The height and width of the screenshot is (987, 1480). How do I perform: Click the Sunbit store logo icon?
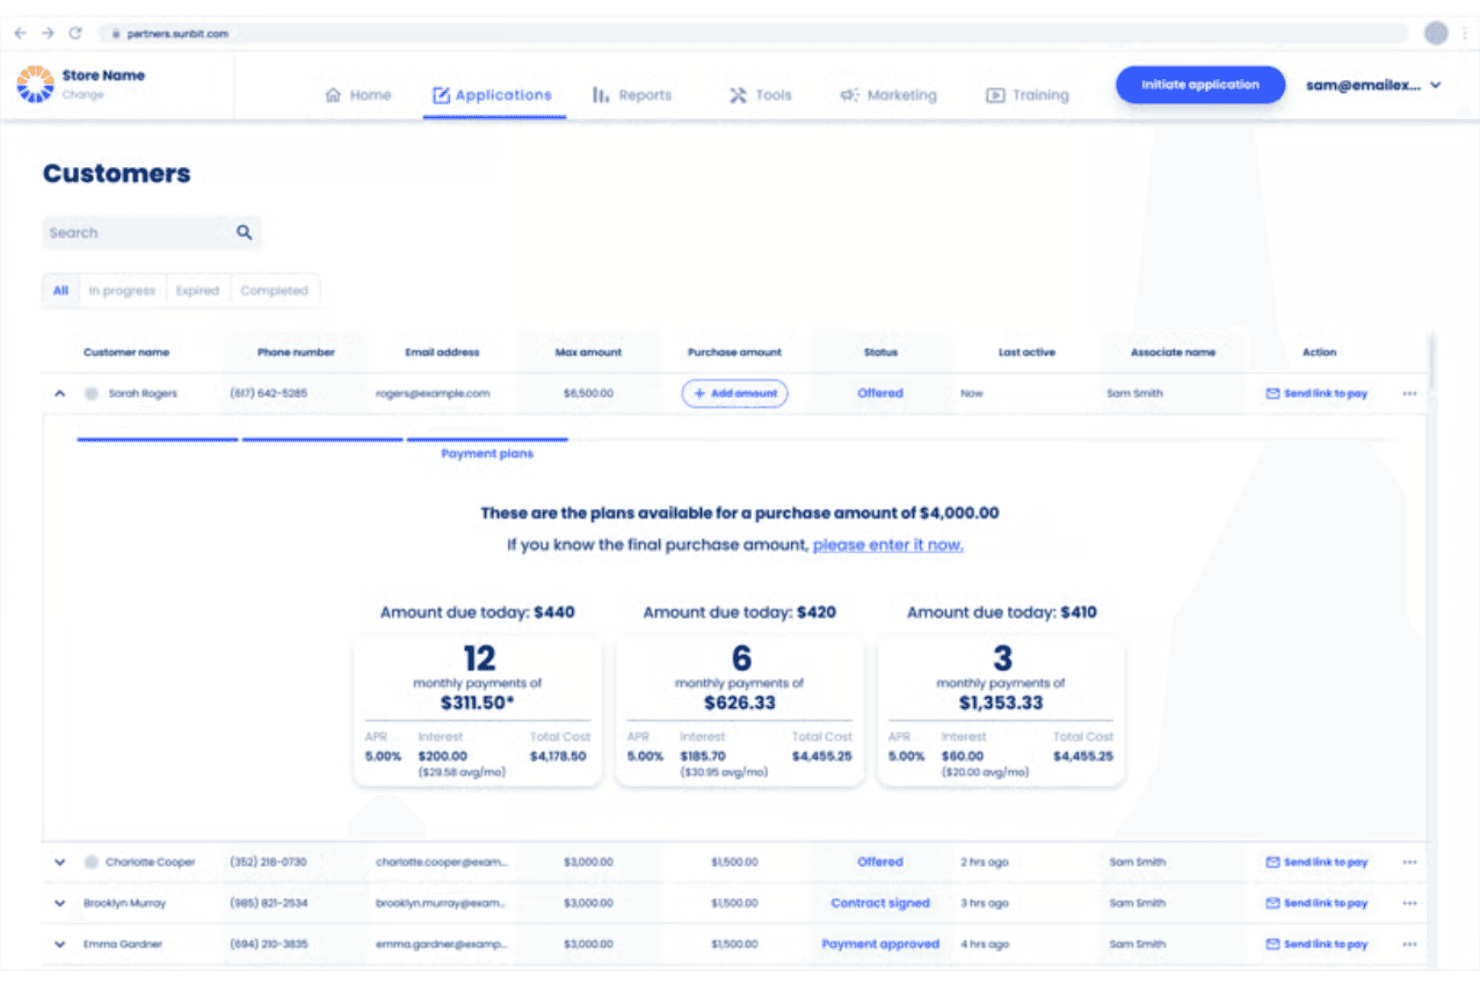tap(35, 84)
